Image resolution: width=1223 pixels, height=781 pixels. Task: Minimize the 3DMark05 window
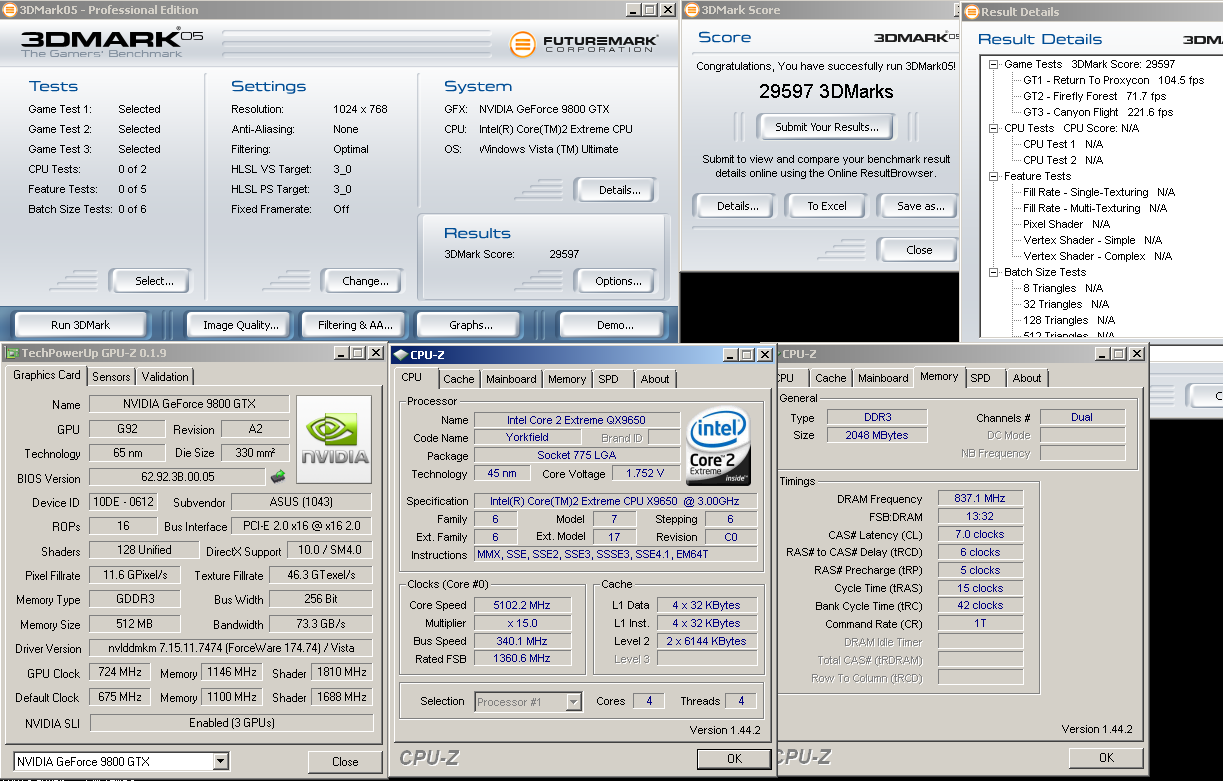pyautogui.click(x=632, y=10)
